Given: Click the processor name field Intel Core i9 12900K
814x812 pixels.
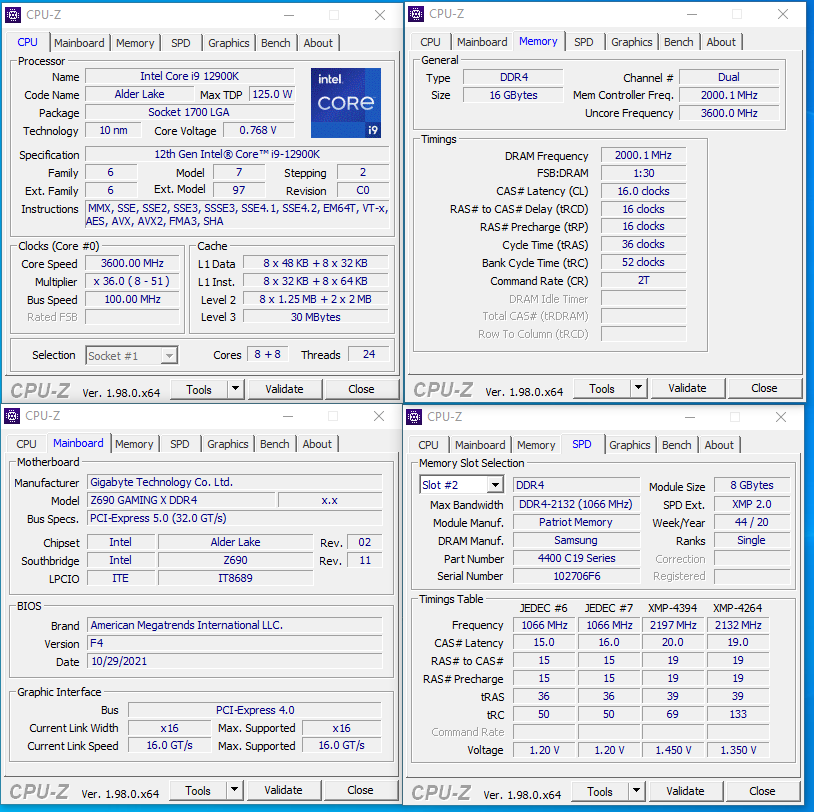Looking at the screenshot, I should [189, 76].
